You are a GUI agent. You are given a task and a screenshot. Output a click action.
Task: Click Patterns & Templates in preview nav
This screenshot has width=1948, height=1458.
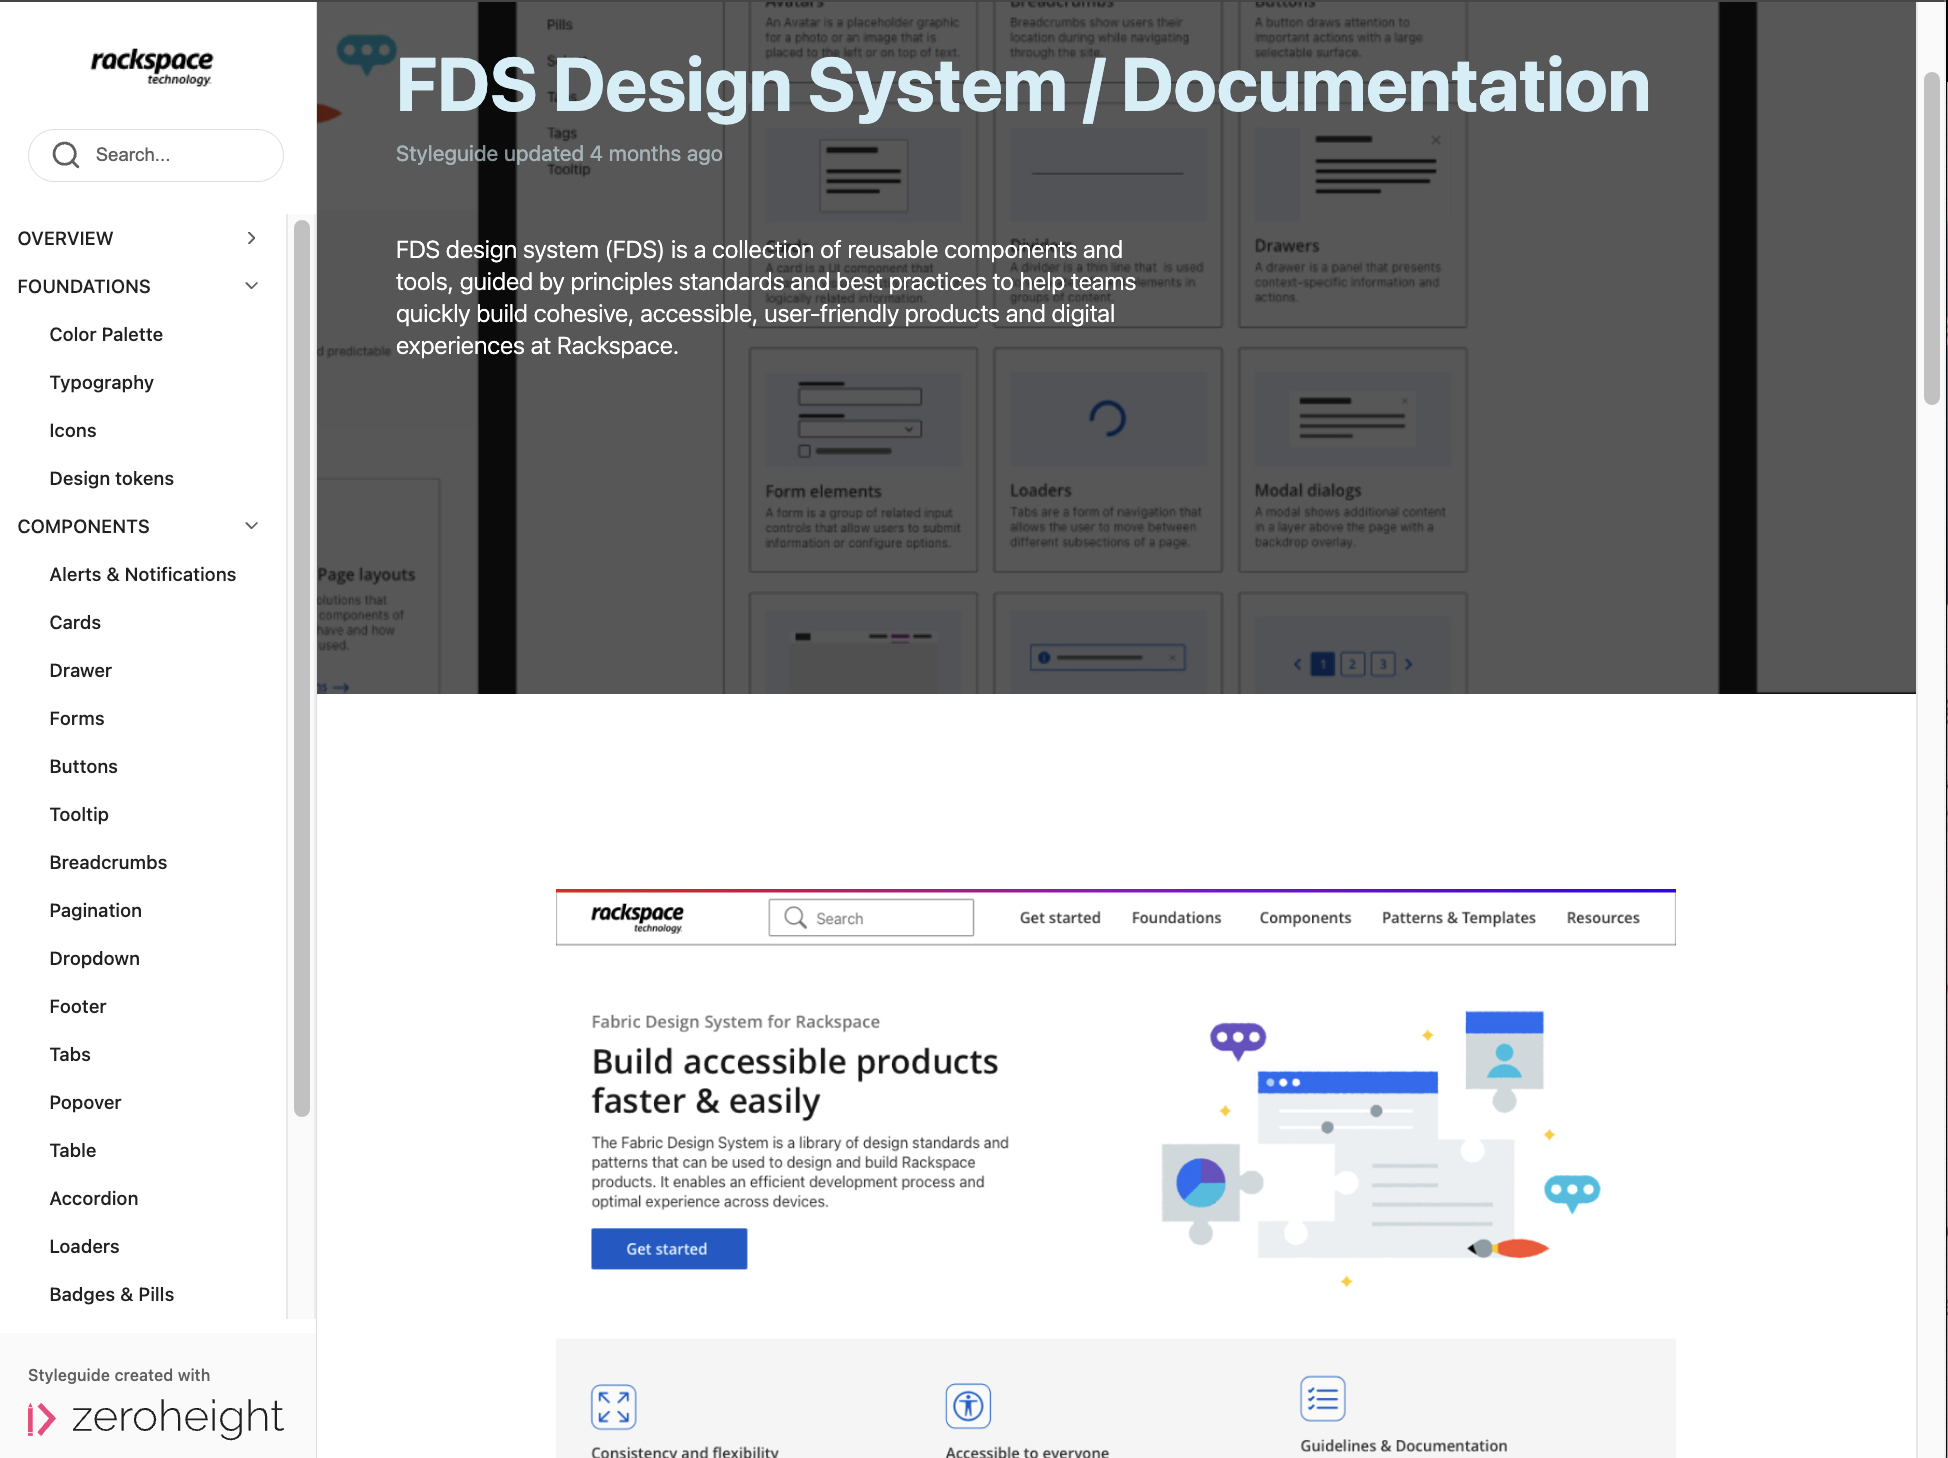1458,918
